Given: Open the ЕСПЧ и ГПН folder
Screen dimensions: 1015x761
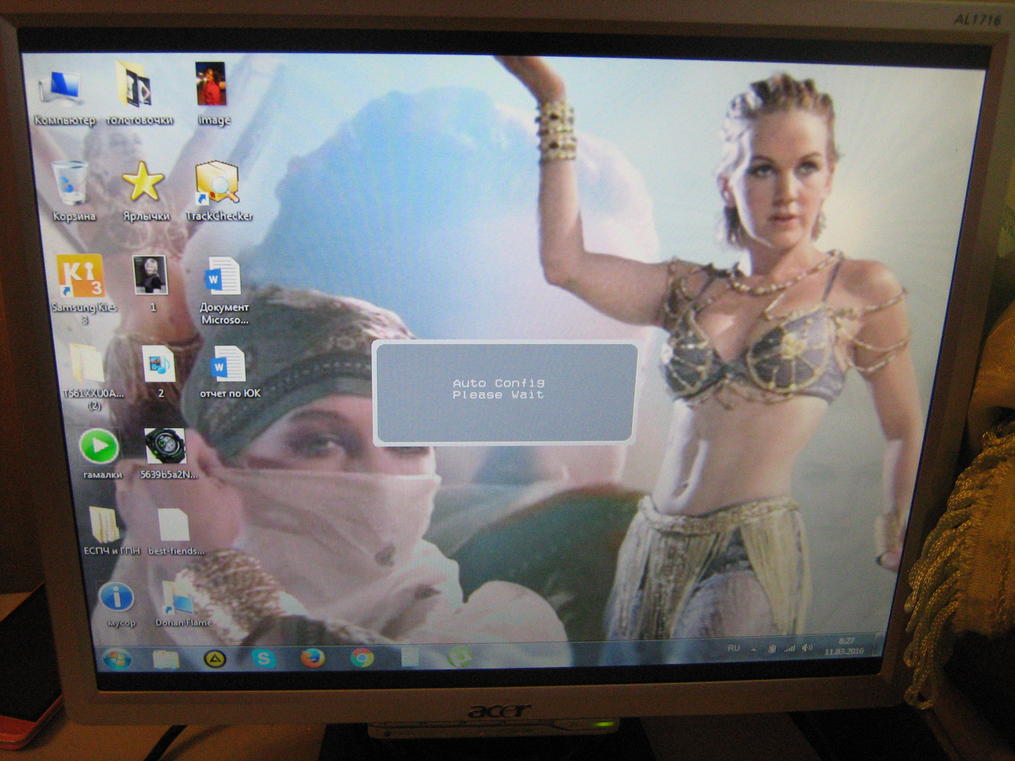Looking at the screenshot, I should tap(110, 531).
